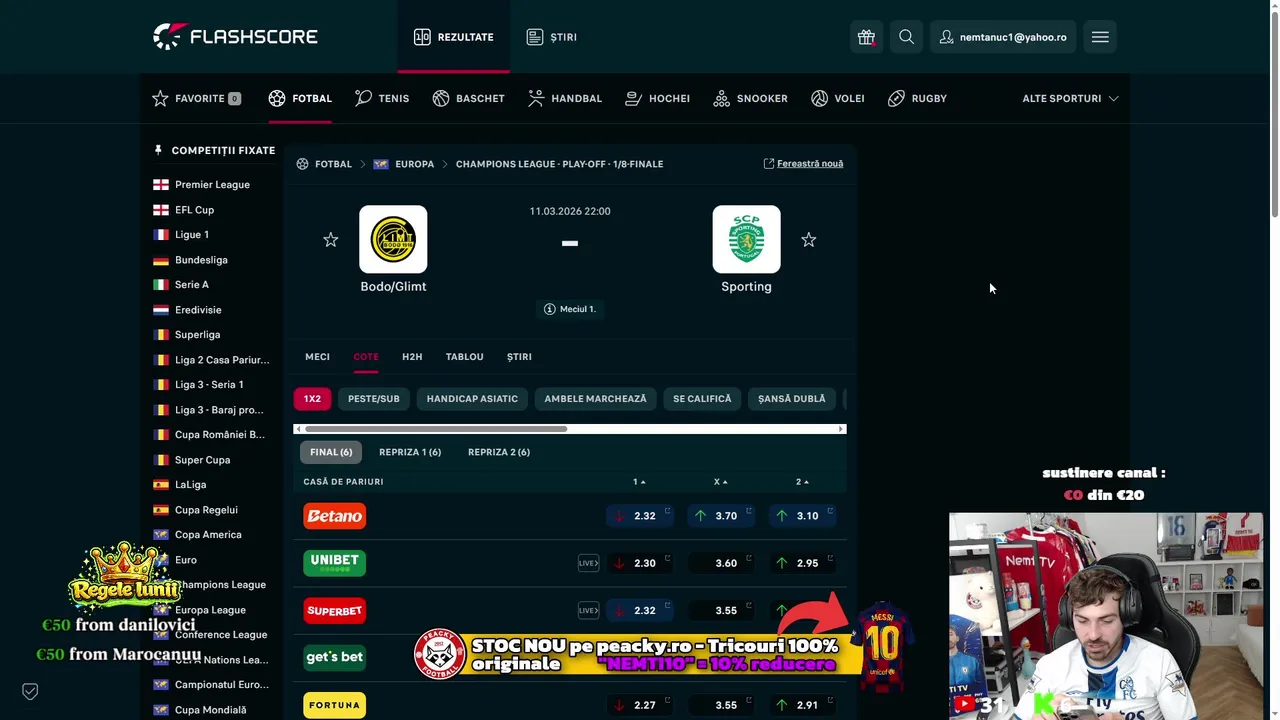This screenshot has width=1280, height=720.
Task: Open Premier League in pinned competitions
Action: pos(212,185)
